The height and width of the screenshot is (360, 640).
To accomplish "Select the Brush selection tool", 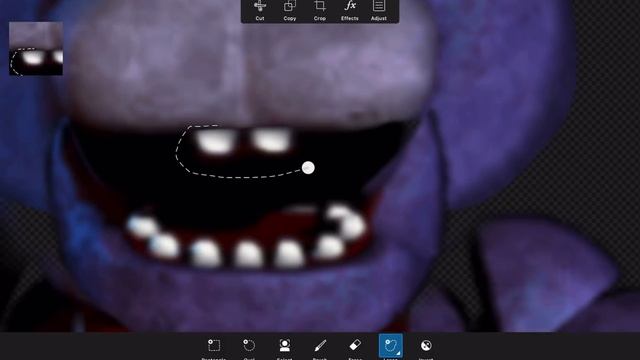I will (x=320, y=347).
